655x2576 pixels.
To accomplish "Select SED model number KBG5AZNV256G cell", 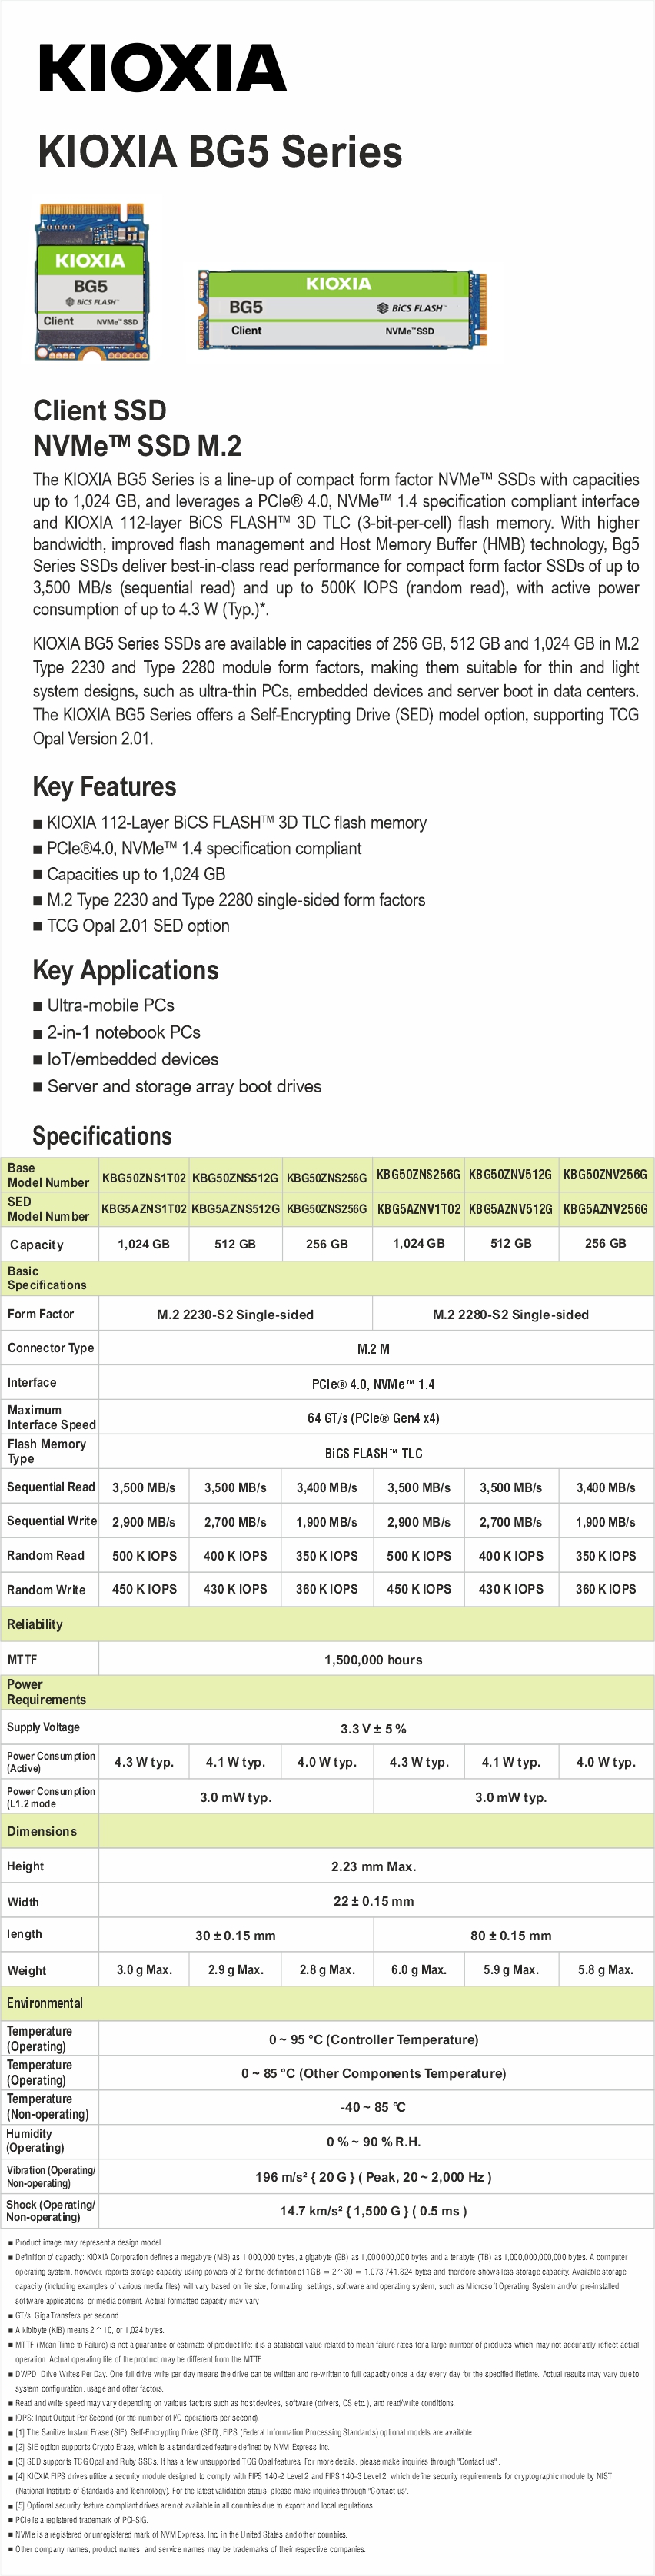I will [605, 1209].
